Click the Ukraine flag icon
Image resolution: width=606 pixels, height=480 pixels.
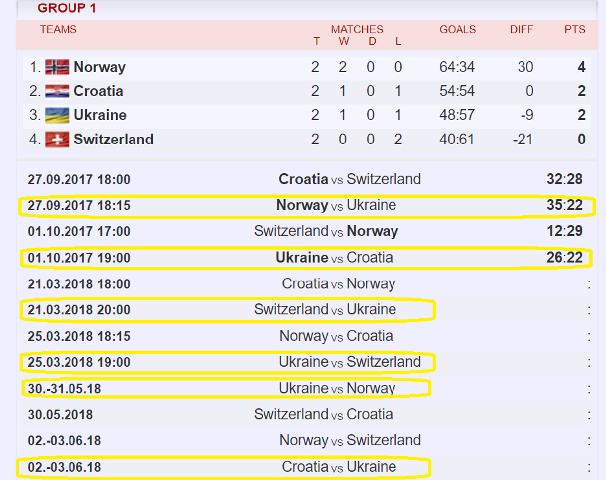pos(57,115)
